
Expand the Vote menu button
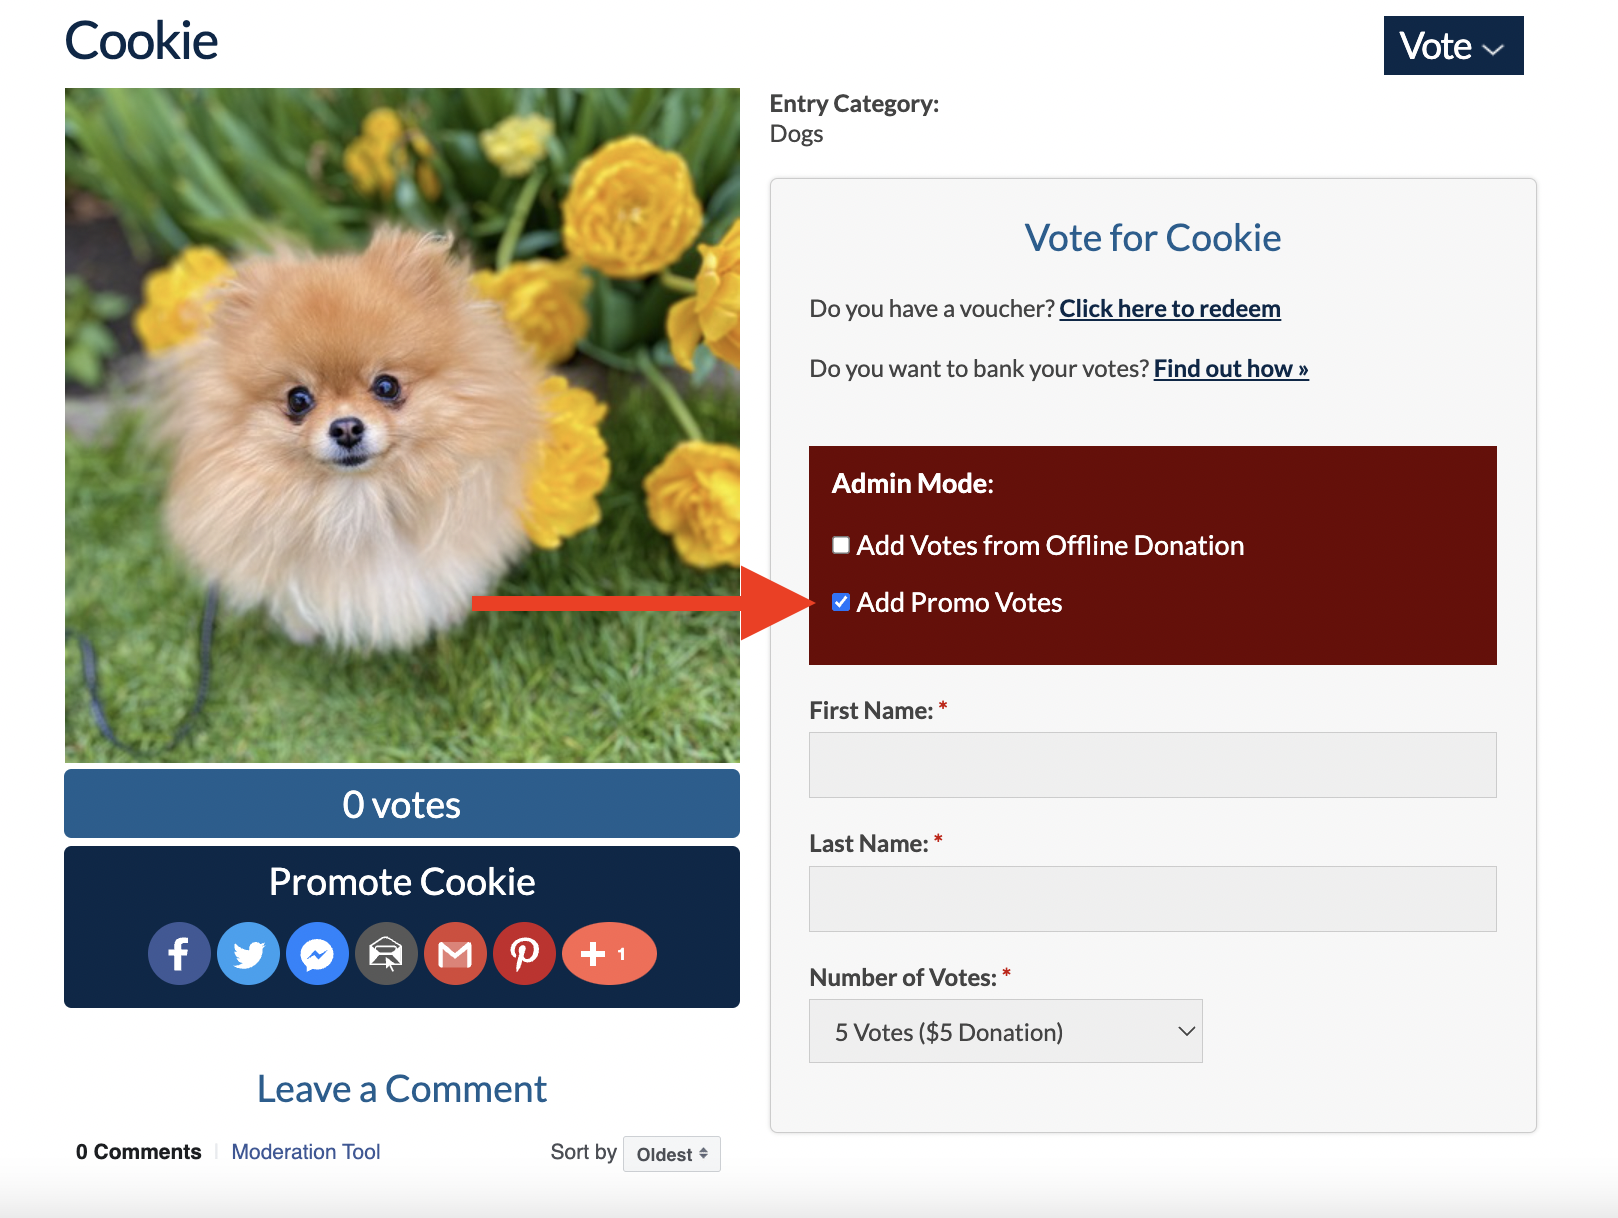coord(1453,46)
